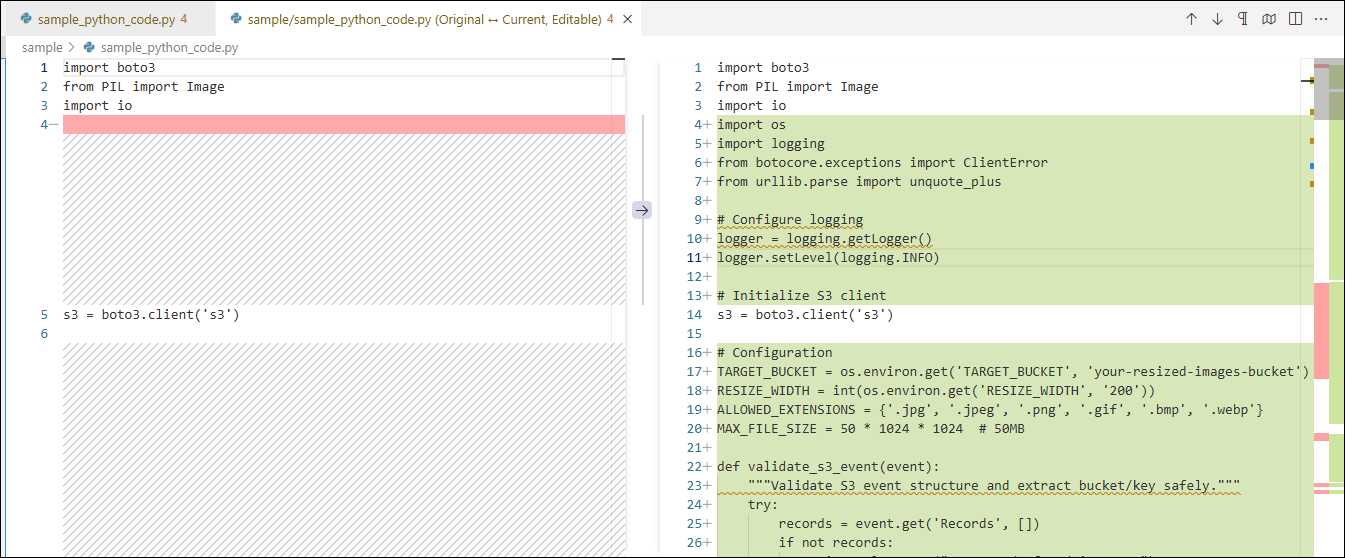1345x558 pixels.
Task: Jump to next change with down arrow
Action: (x=1217, y=19)
